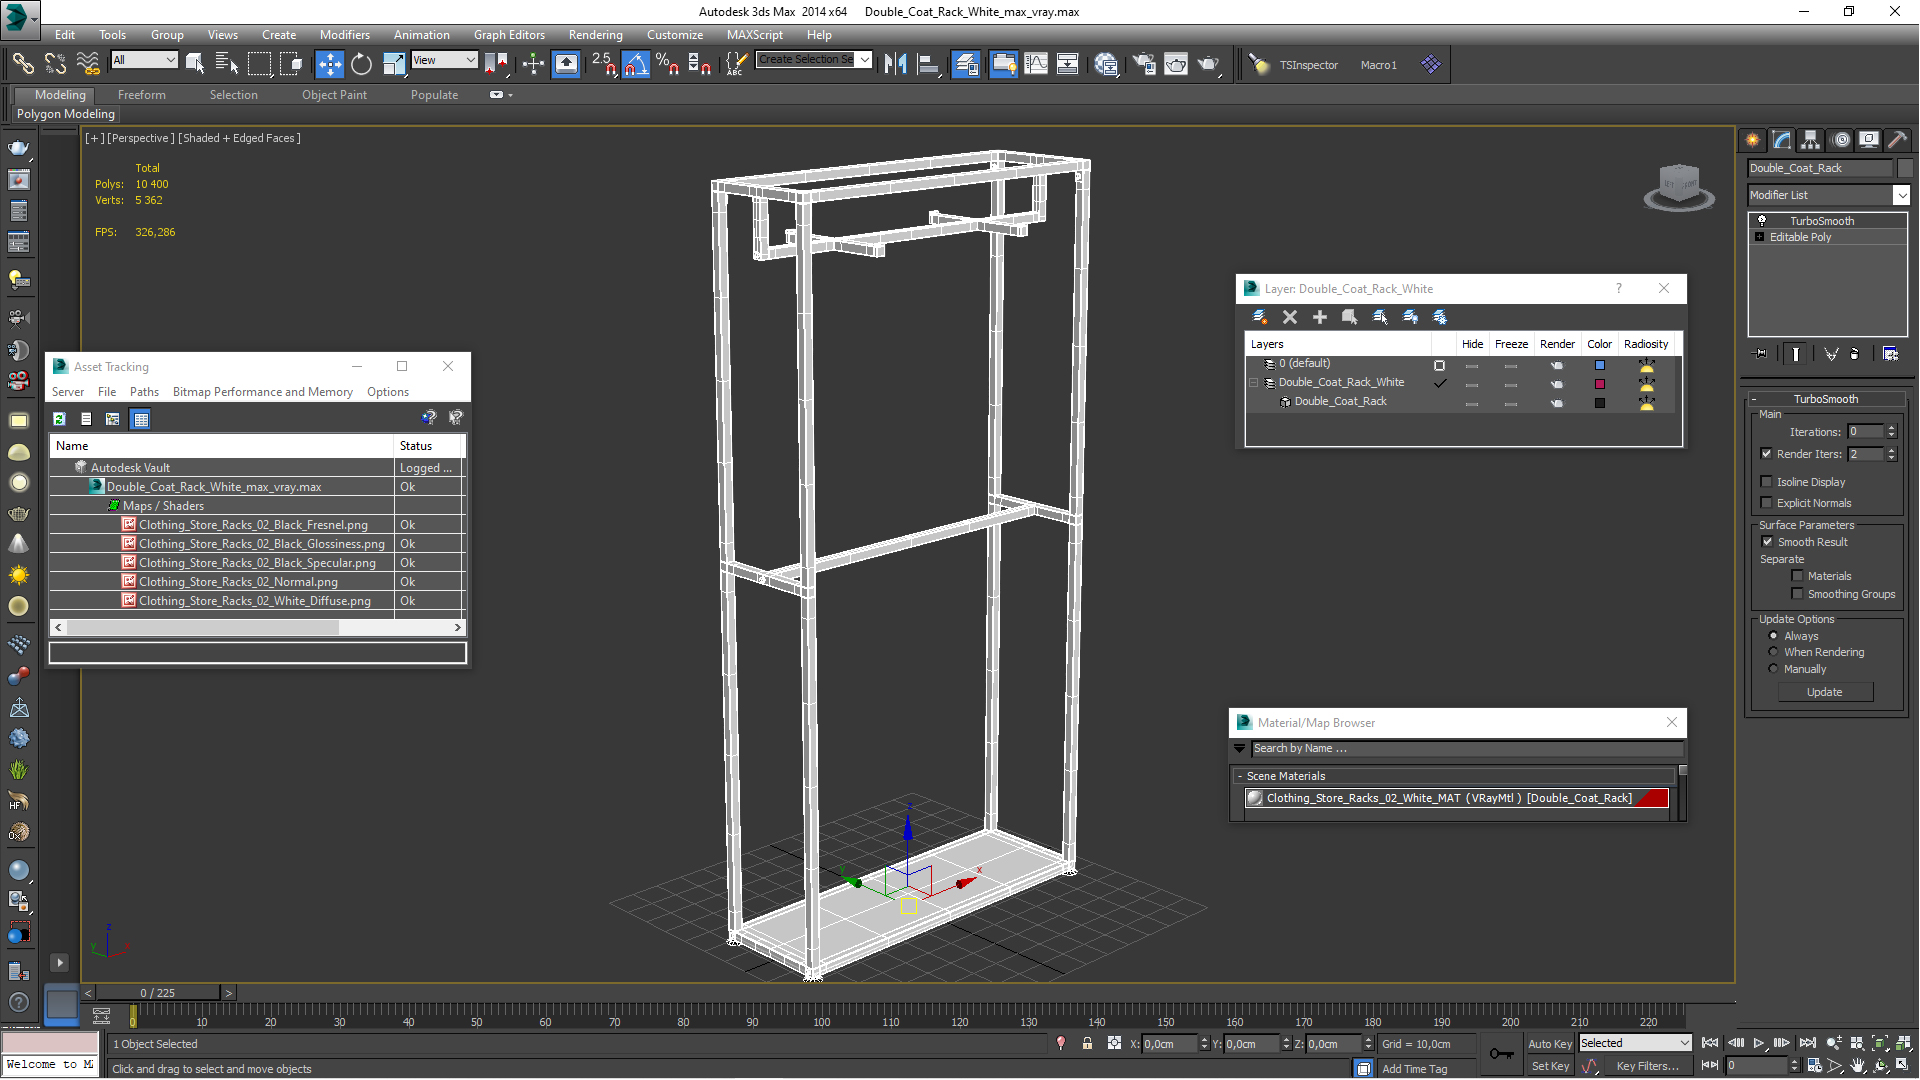
Task: Collapse the Double_Coat_Rack_White layer
Action: 1253,383
